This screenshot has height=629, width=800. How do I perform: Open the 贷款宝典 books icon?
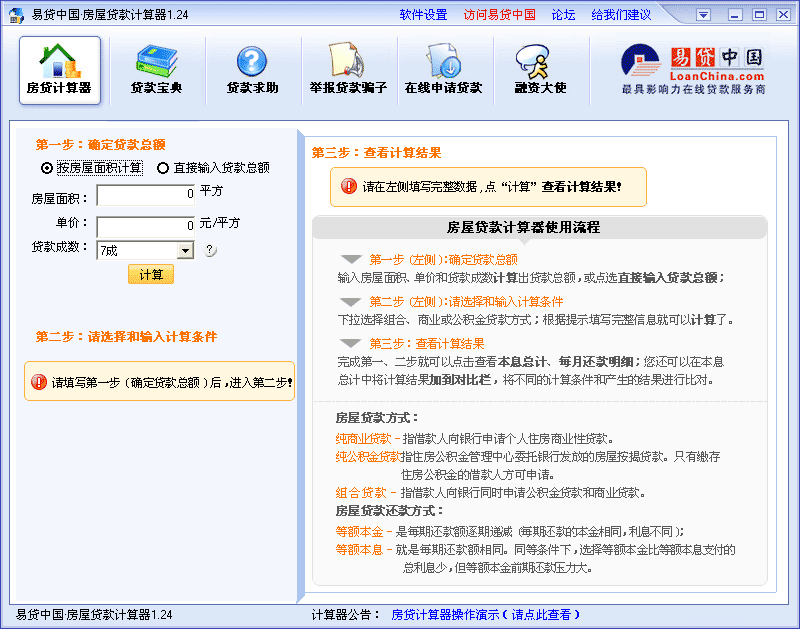(156, 70)
